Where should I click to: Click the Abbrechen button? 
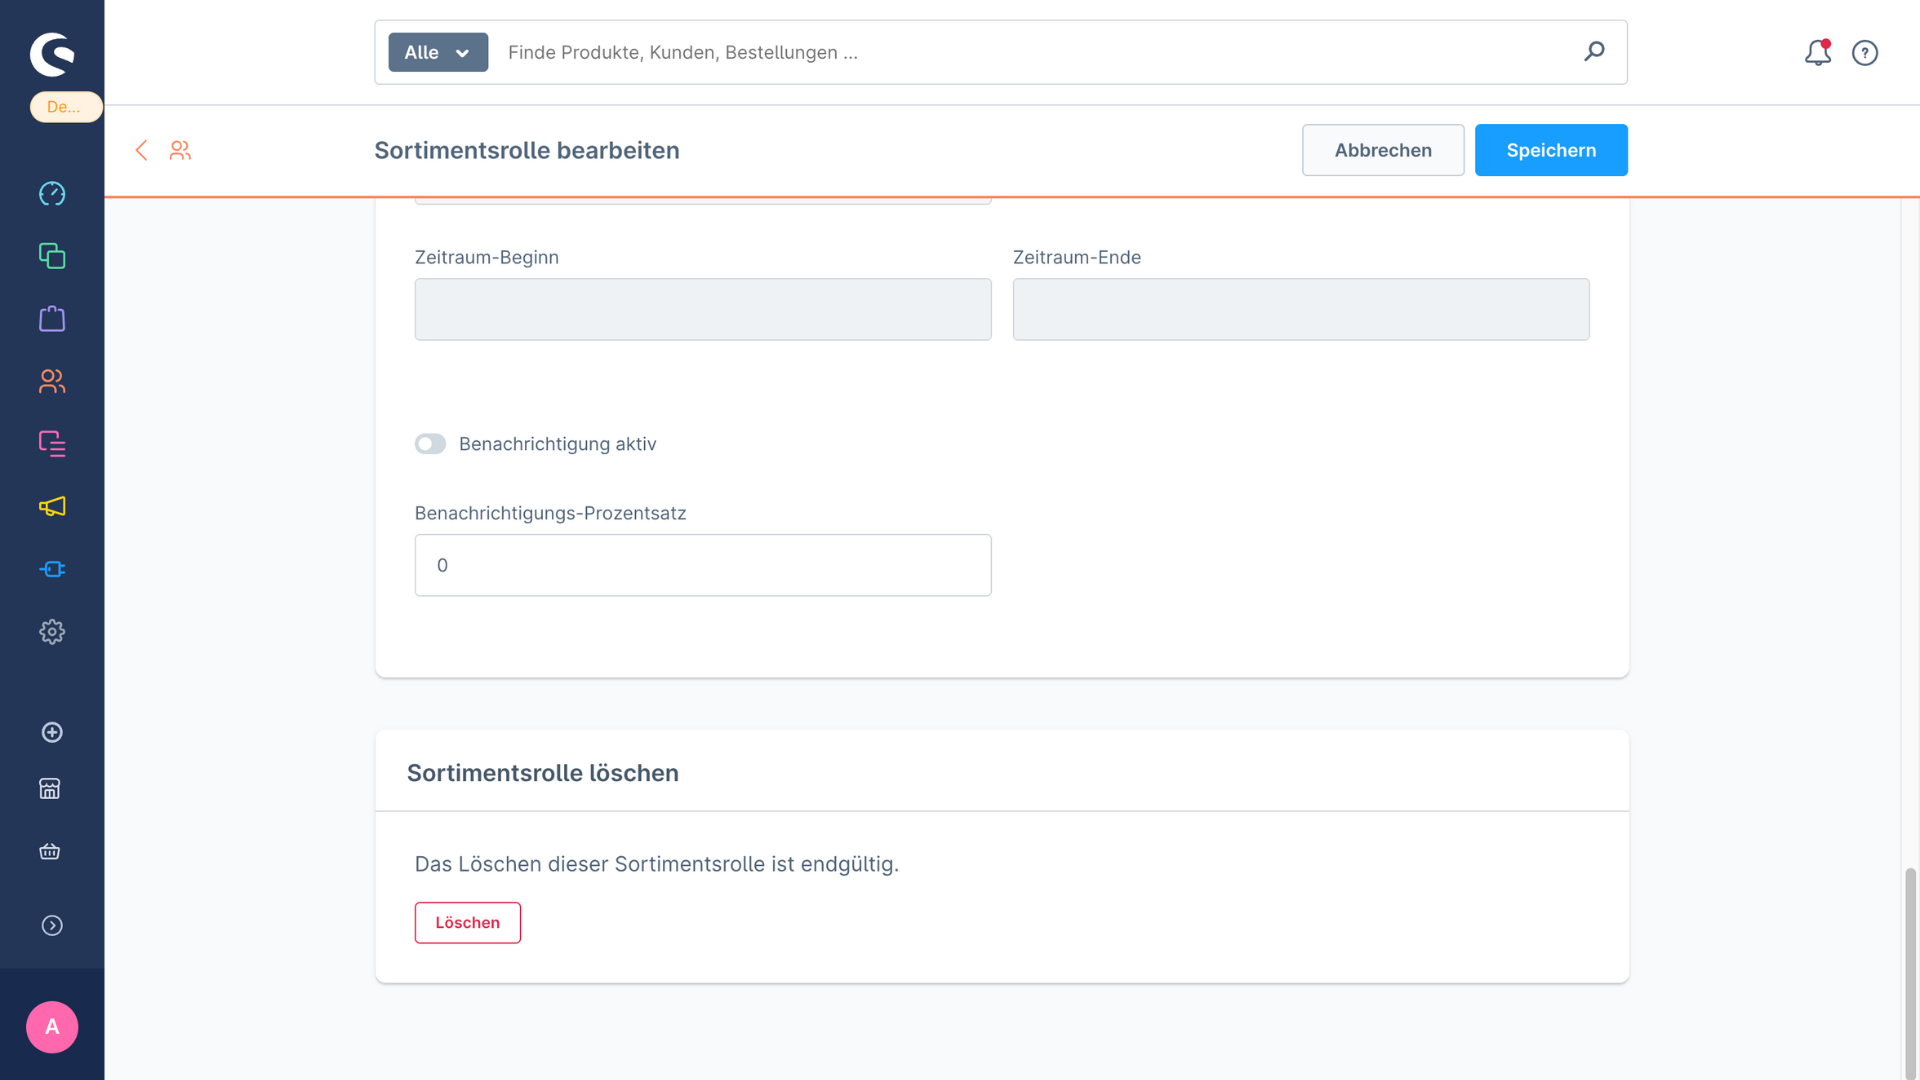click(x=1382, y=150)
